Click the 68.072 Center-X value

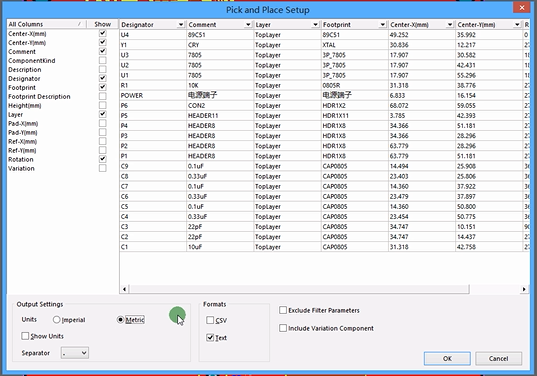[x=422, y=105]
